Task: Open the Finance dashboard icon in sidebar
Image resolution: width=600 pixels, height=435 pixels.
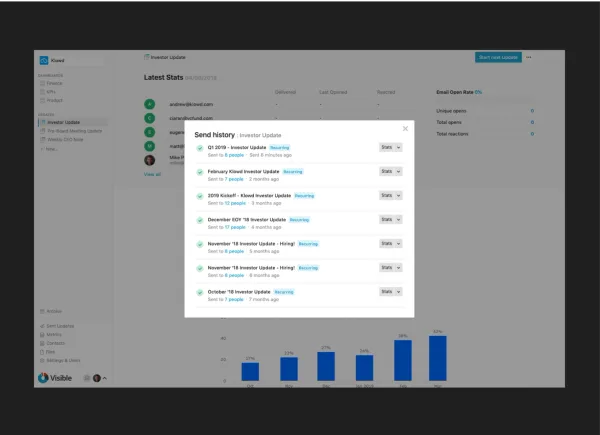Action: [42, 83]
